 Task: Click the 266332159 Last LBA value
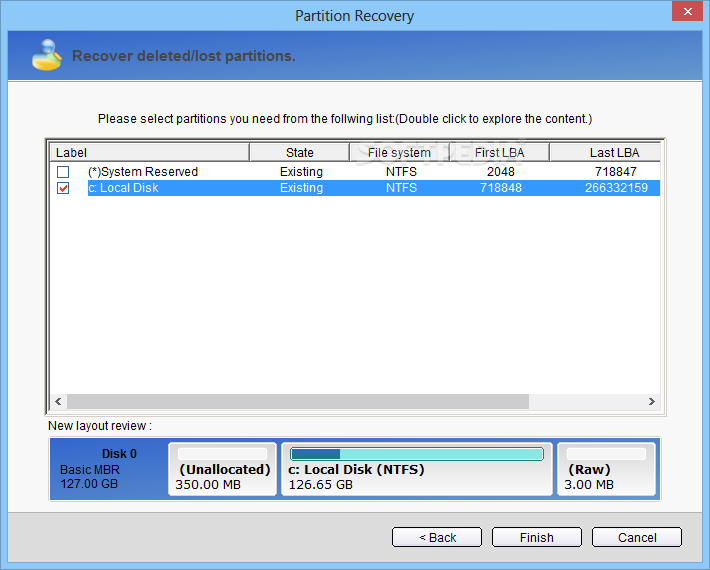pyautogui.click(x=616, y=188)
